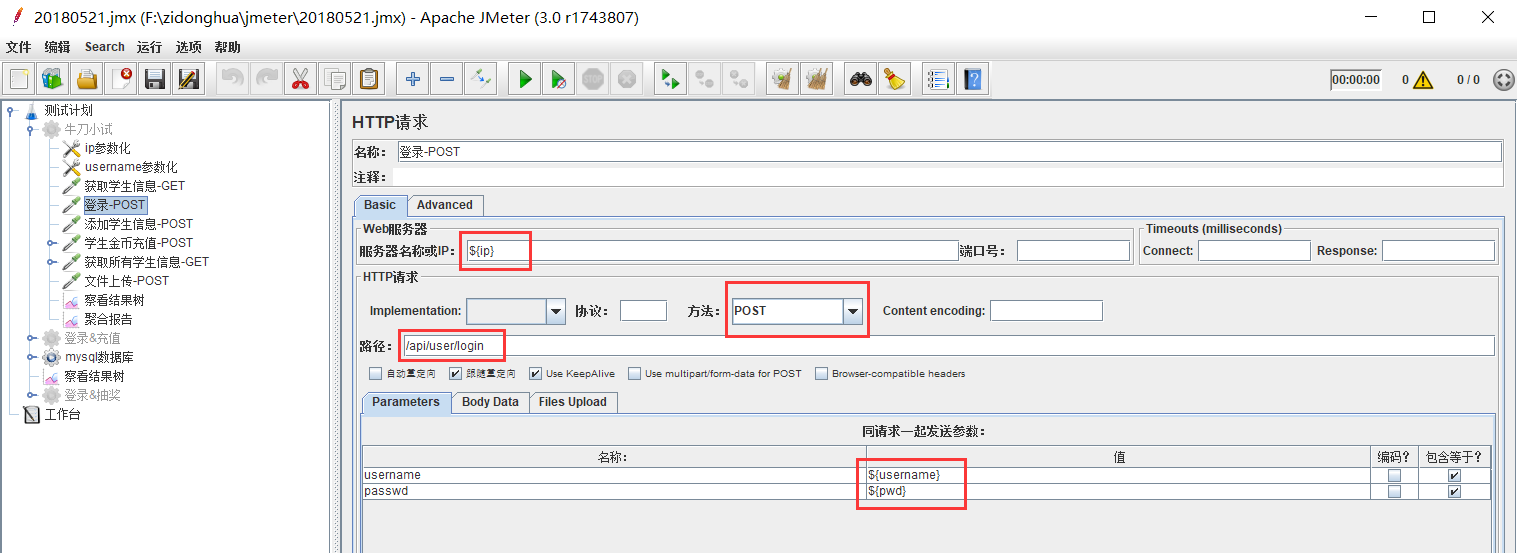This screenshot has width=1517, height=553.
Task: Start the test with green play icon
Action: tap(525, 78)
